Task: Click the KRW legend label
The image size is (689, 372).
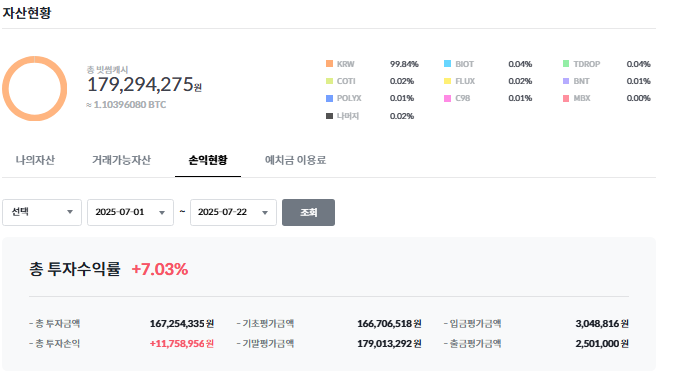Action: tap(345, 64)
